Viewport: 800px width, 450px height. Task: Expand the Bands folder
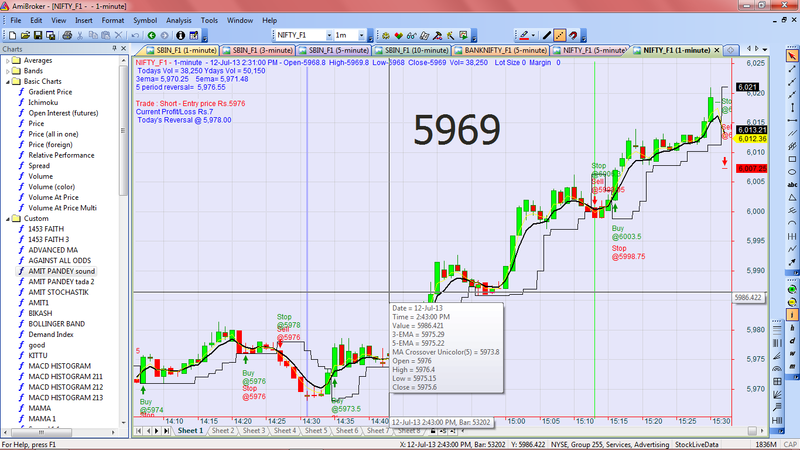(x=8, y=71)
